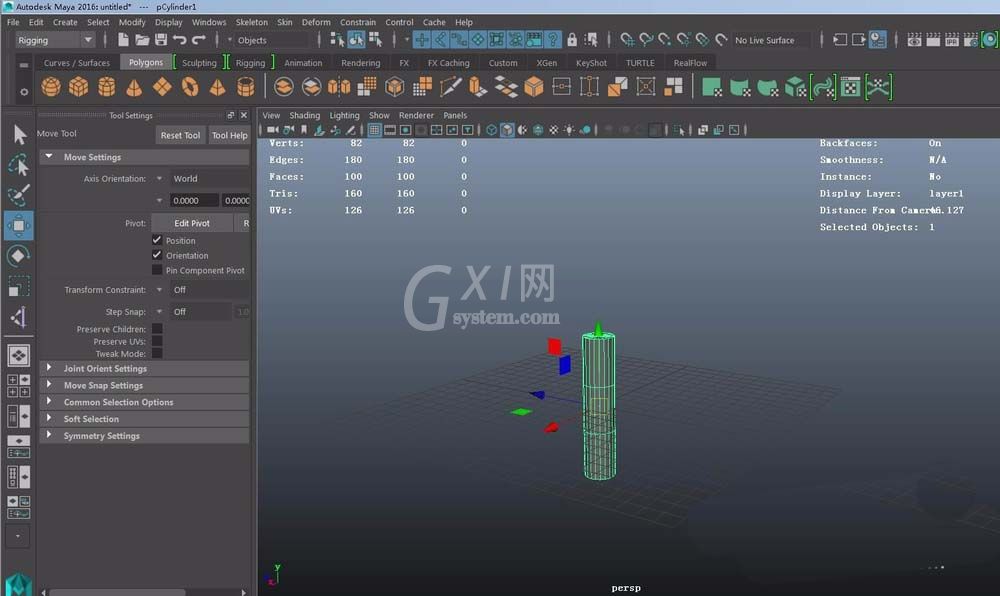Click the Tool Settings horizontal scrollbar
This screenshot has width=1000, height=596.
pyautogui.click(x=117, y=592)
